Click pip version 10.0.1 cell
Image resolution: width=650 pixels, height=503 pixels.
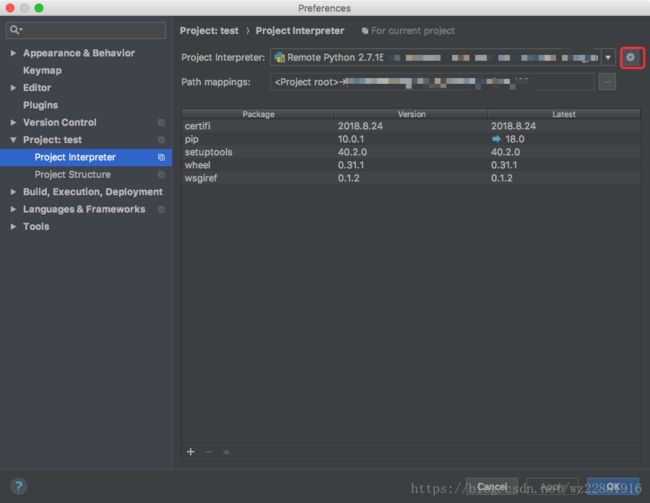point(351,139)
